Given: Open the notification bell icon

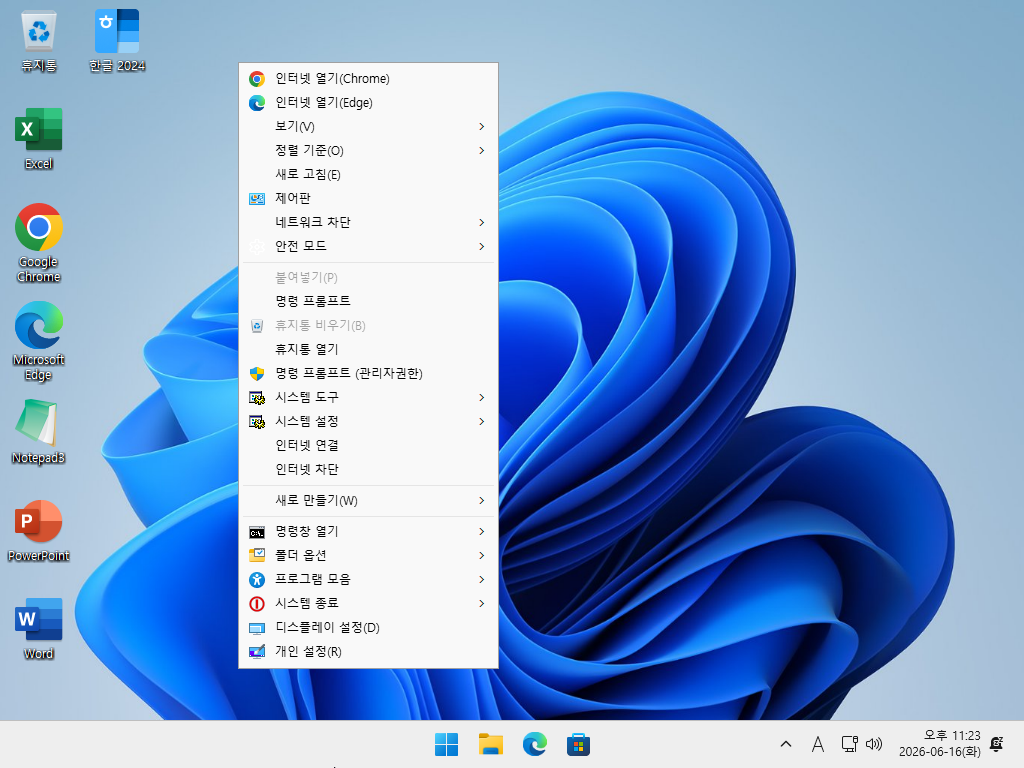Looking at the screenshot, I should click(x=997, y=744).
